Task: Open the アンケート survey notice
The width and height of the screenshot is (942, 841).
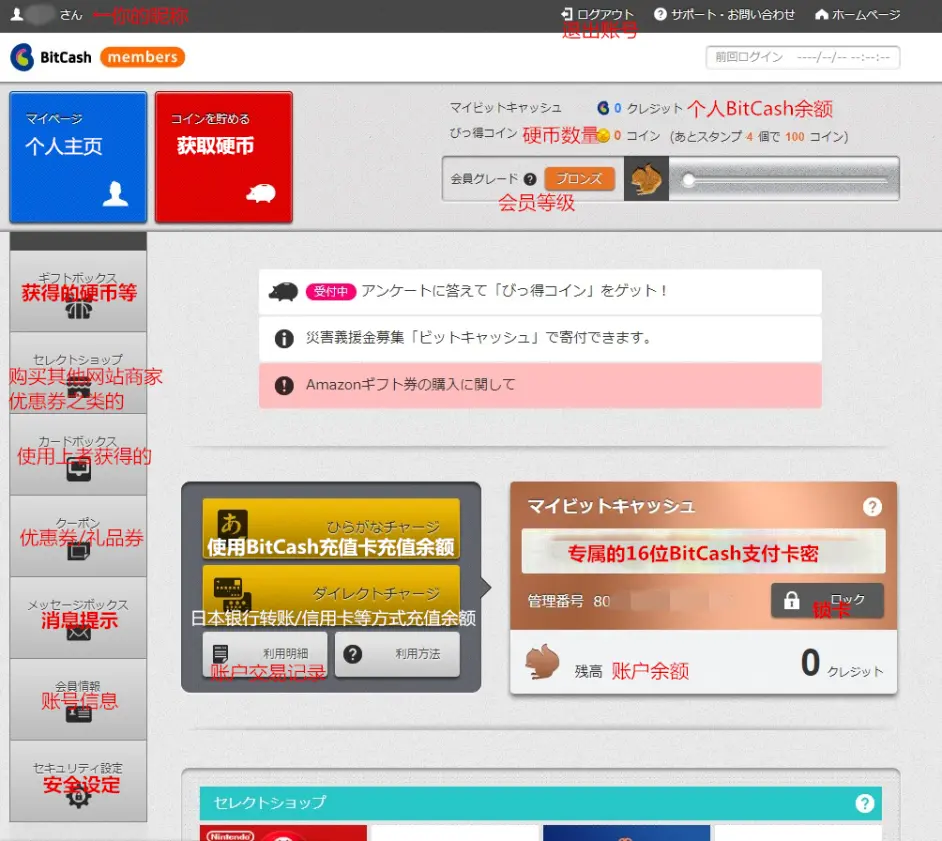Action: pyautogui.click(x=540, y=291)
